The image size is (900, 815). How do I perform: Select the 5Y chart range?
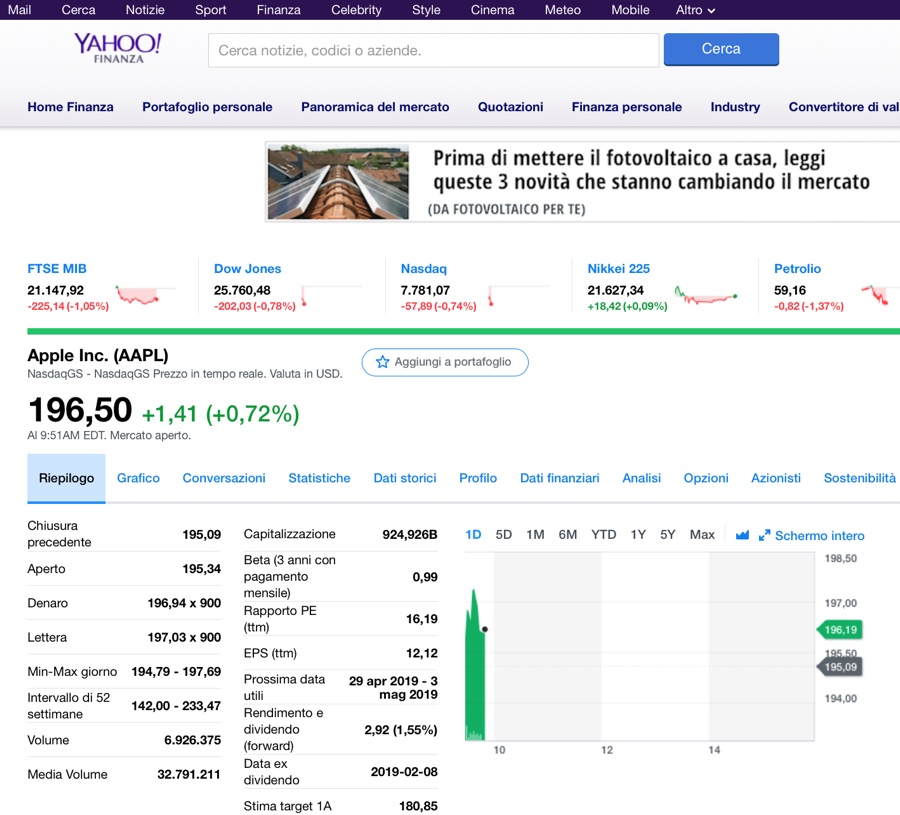tap(668, 535)
